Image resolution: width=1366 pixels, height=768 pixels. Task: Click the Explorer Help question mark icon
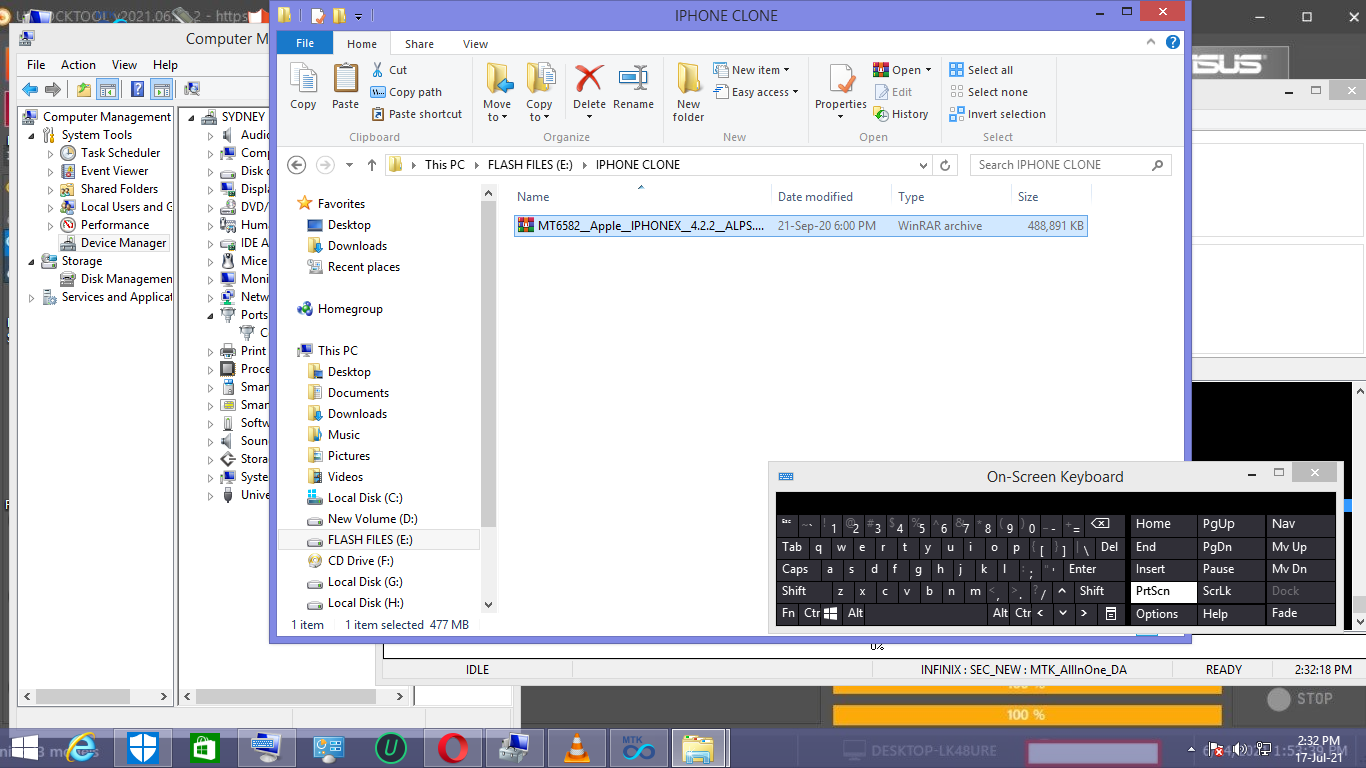pos(1173,43)
